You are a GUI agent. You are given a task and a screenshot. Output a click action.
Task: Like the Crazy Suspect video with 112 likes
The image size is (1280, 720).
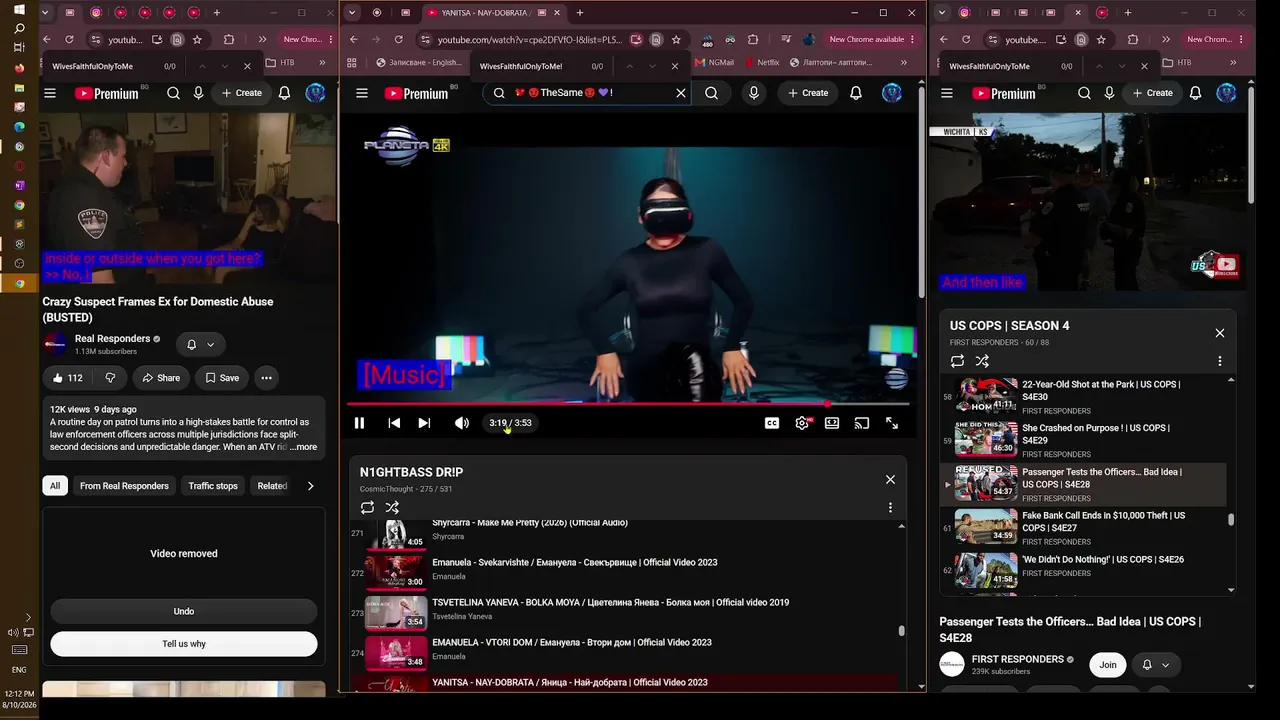tap(68, 378)
